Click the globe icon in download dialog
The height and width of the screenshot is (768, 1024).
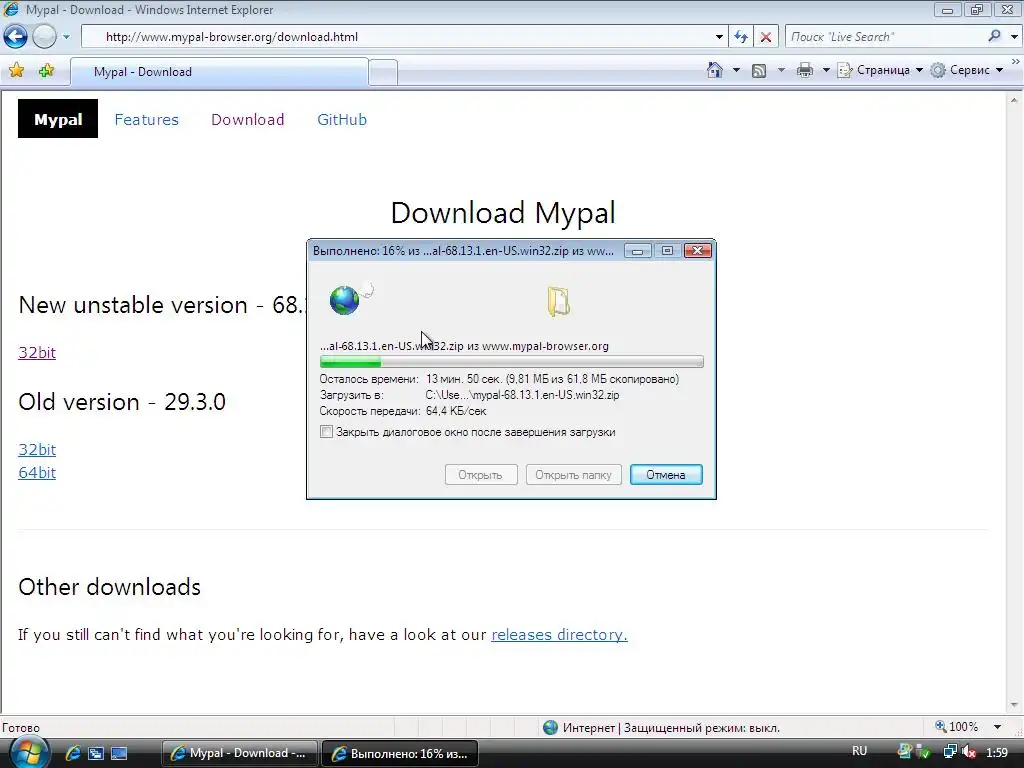click(345, 300)
